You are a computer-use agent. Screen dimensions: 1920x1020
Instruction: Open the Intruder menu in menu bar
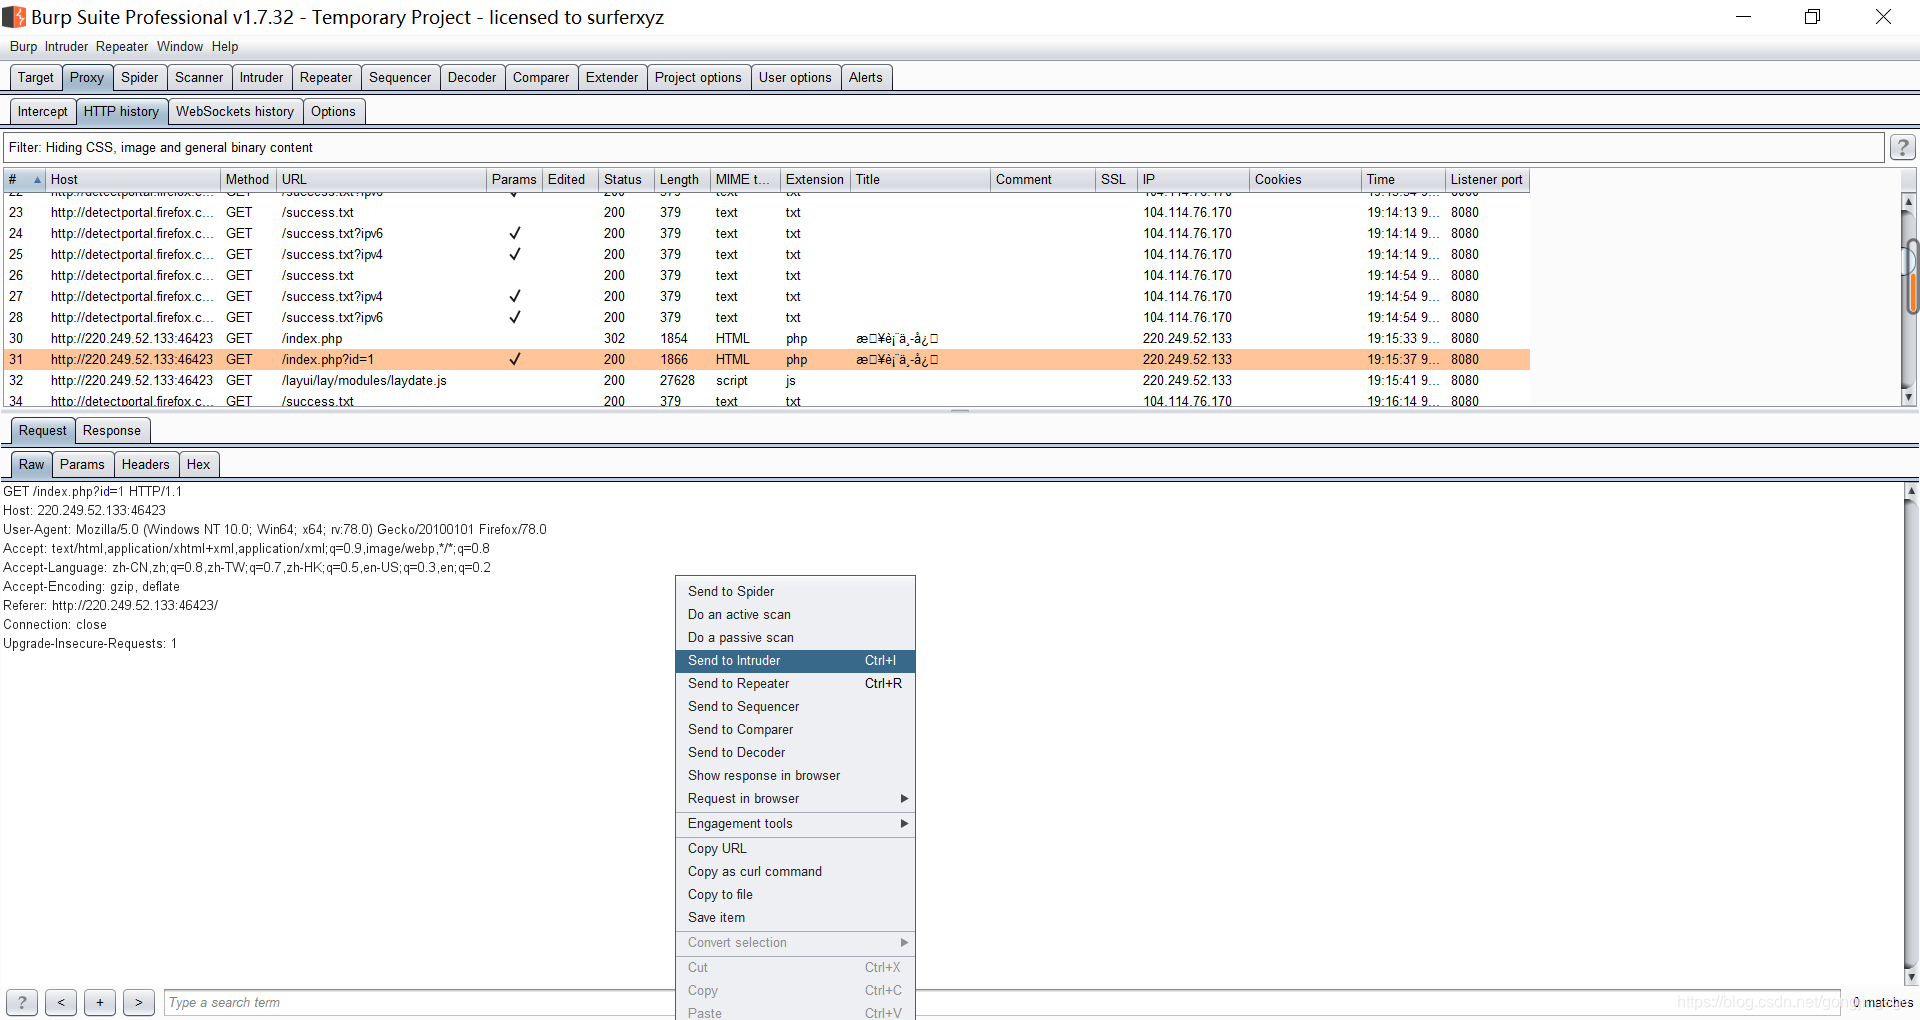point(66,46)
